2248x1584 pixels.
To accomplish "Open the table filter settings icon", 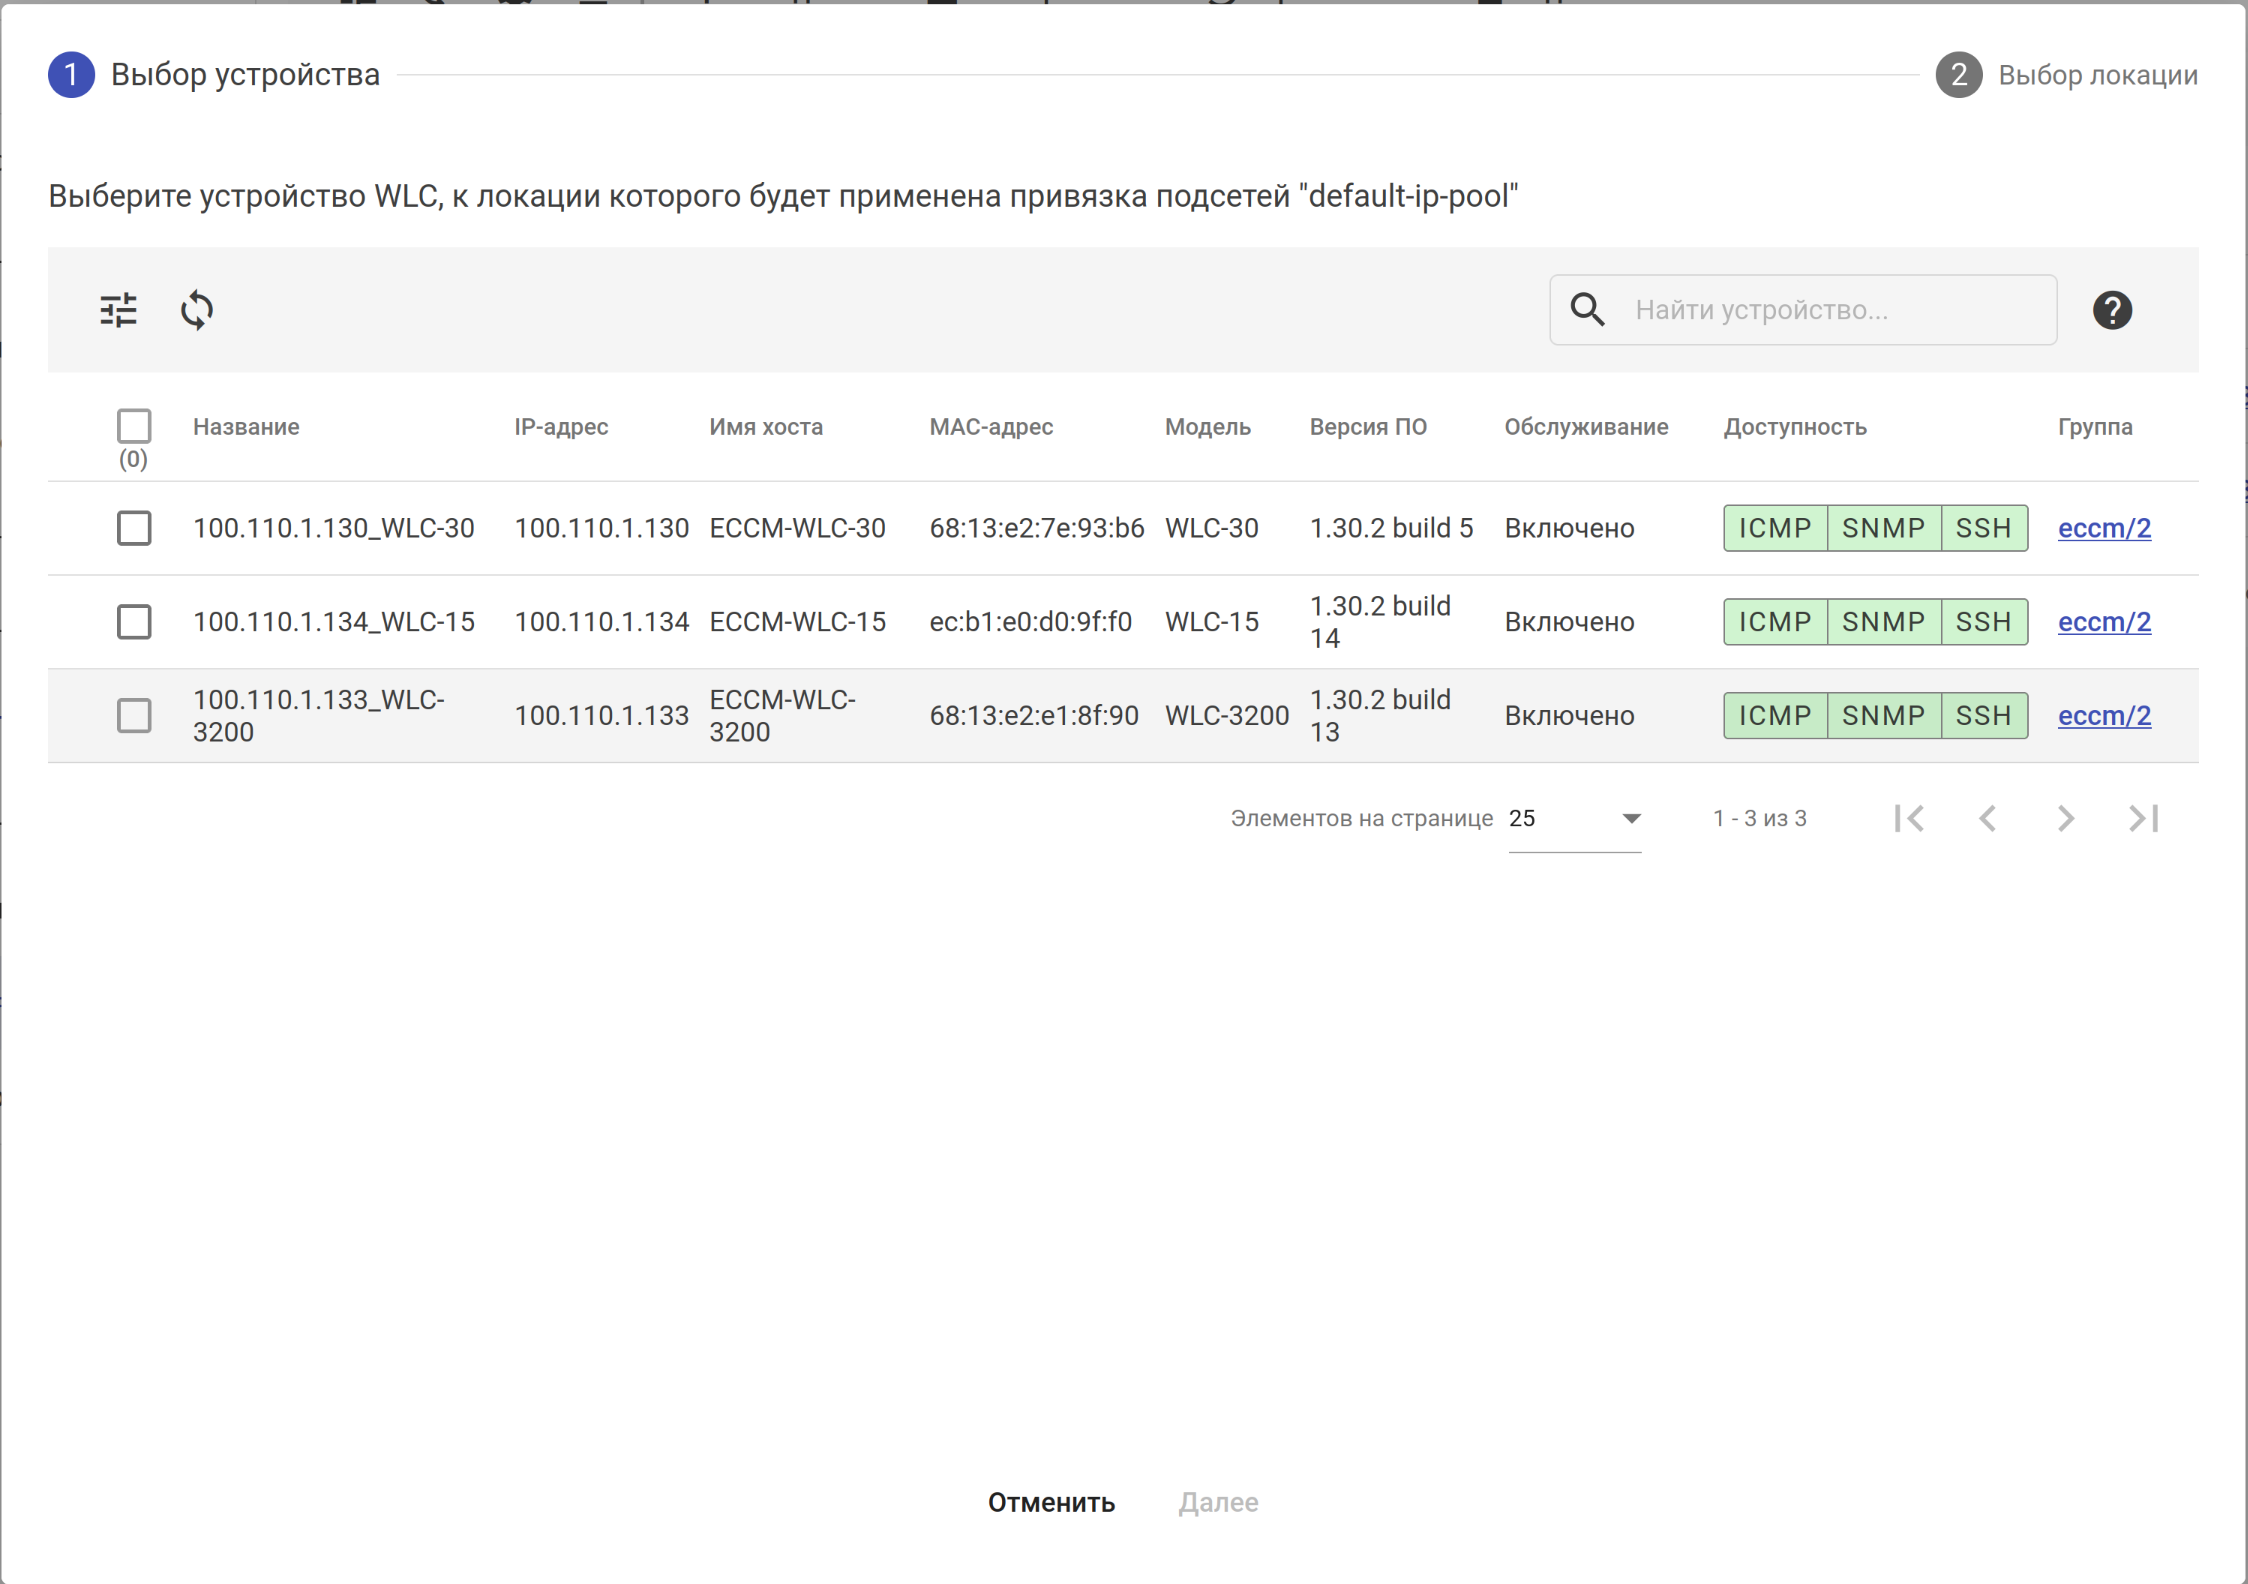I will coord(118,310).
